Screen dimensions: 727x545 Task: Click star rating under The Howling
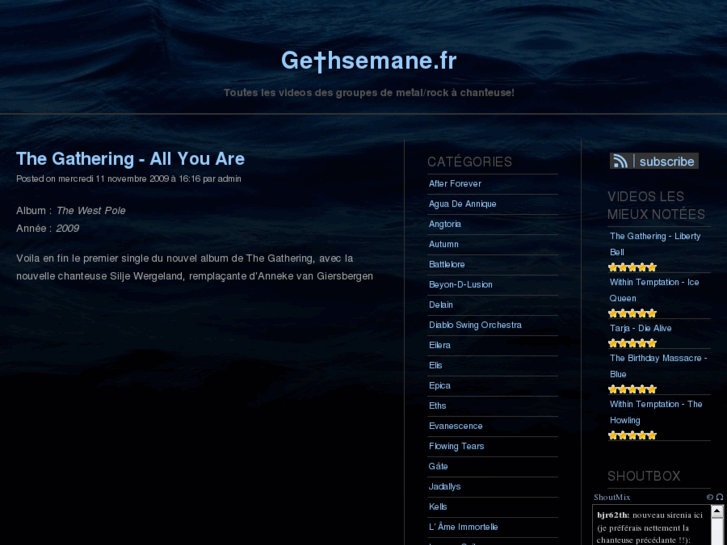point(632,435)
